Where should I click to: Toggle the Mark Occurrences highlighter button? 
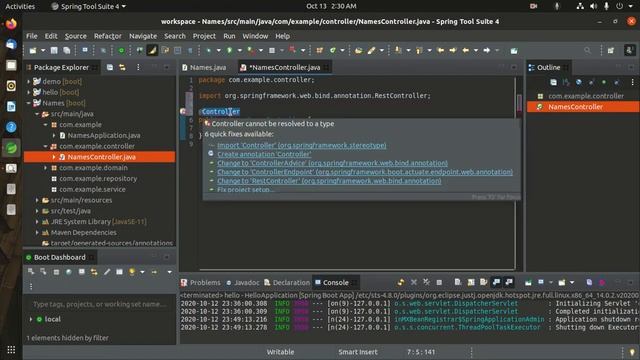(152, 50)
